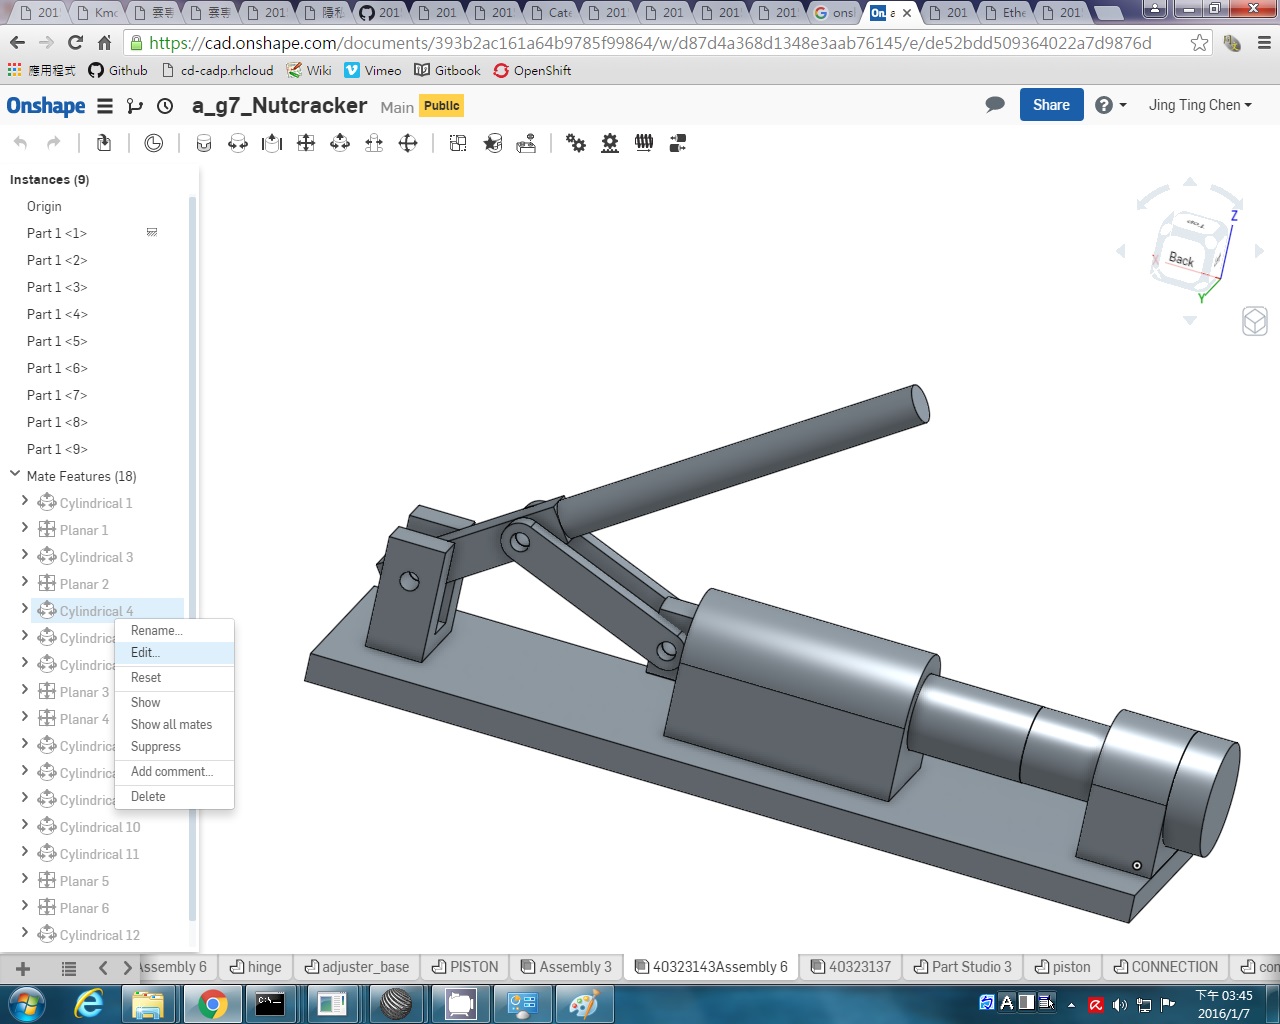Select the Revolute mate tool
This screenshot has height=1024, width=1280.
(238, 143)
